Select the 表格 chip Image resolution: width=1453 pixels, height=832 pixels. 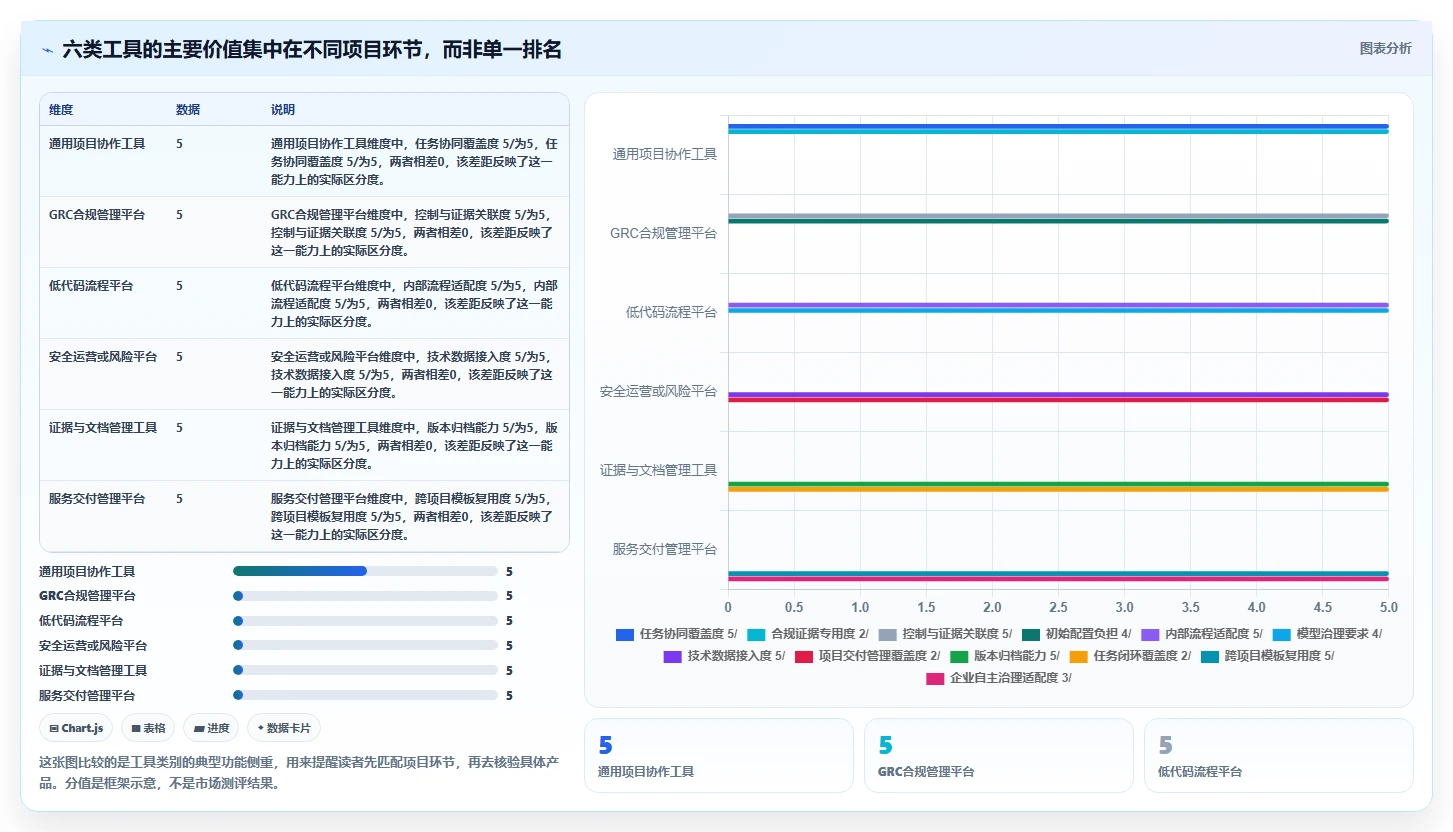[148, 728]
